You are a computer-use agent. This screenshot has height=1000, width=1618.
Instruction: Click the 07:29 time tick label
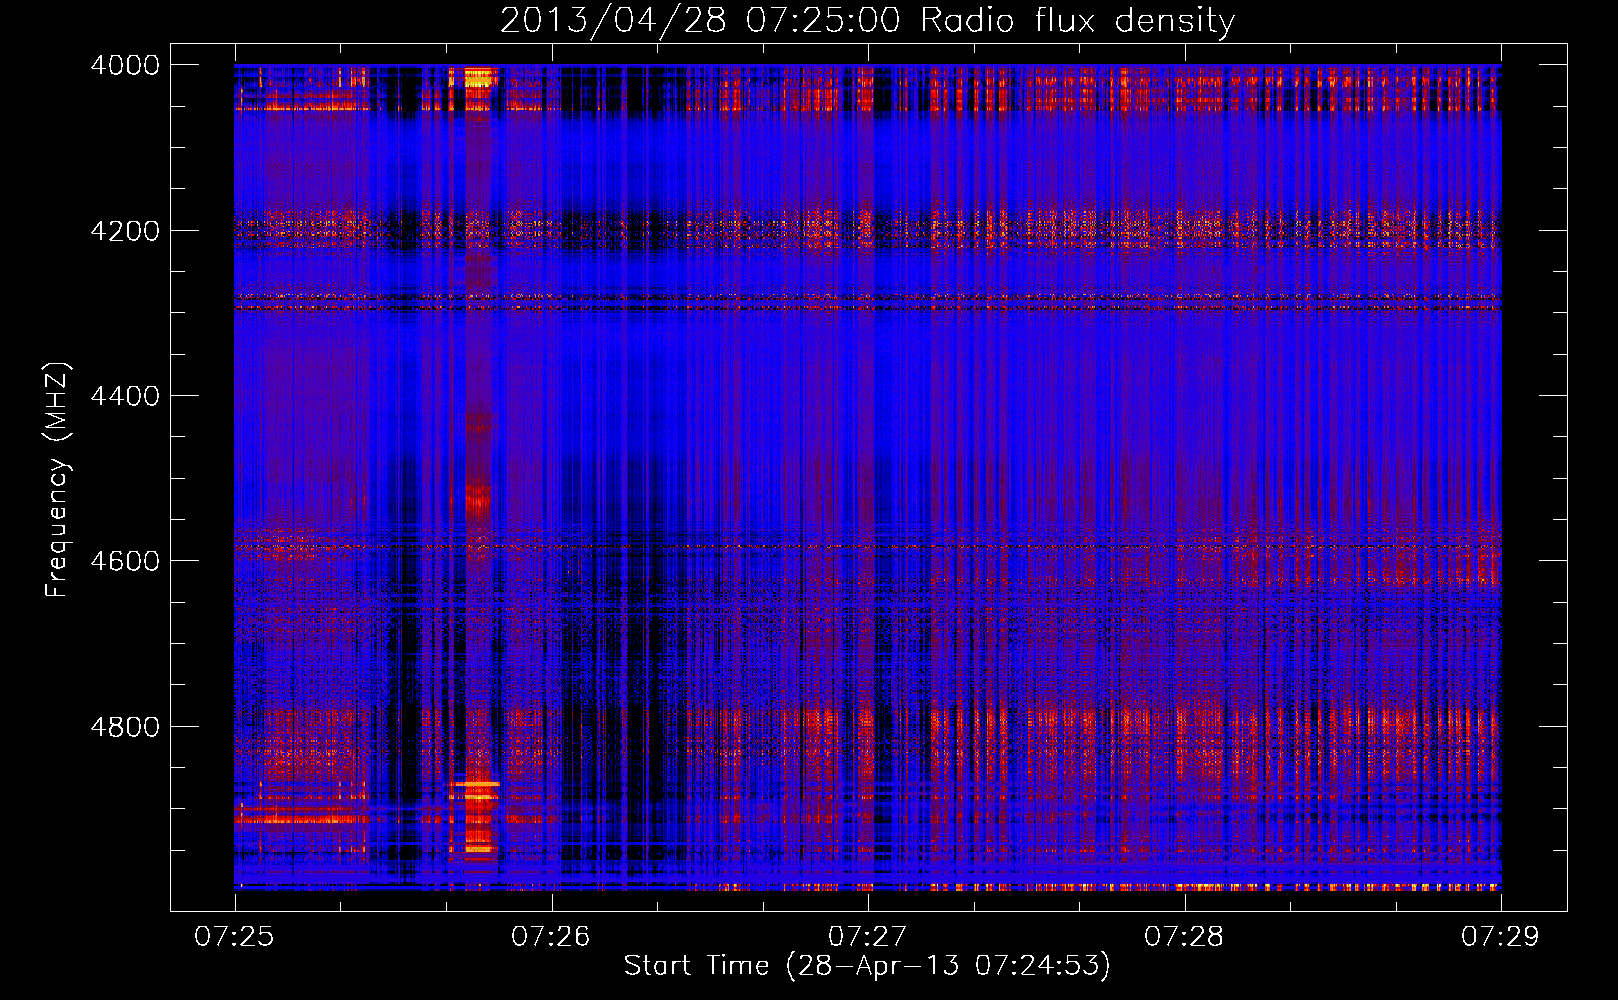point(1501,937)
